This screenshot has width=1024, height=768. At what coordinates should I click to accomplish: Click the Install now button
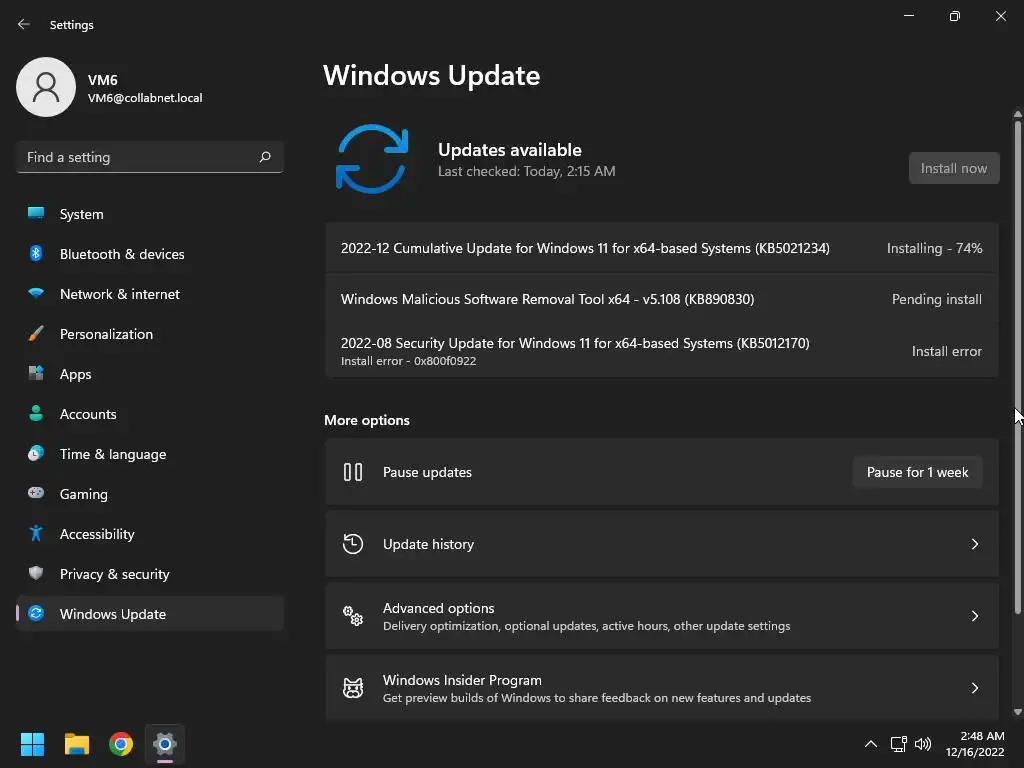[954, 168]
